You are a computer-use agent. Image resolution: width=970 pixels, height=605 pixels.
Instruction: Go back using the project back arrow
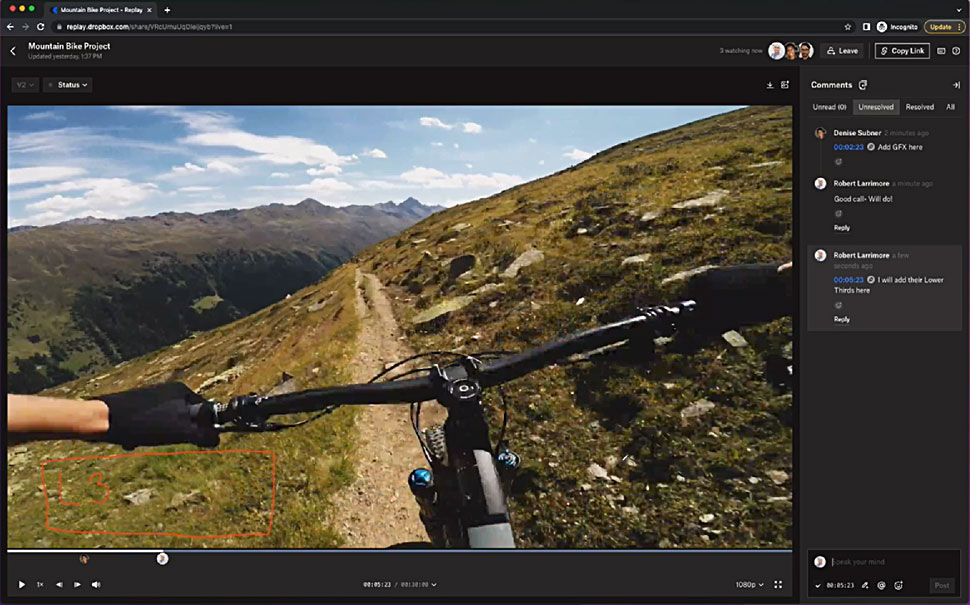pos(13,51)
